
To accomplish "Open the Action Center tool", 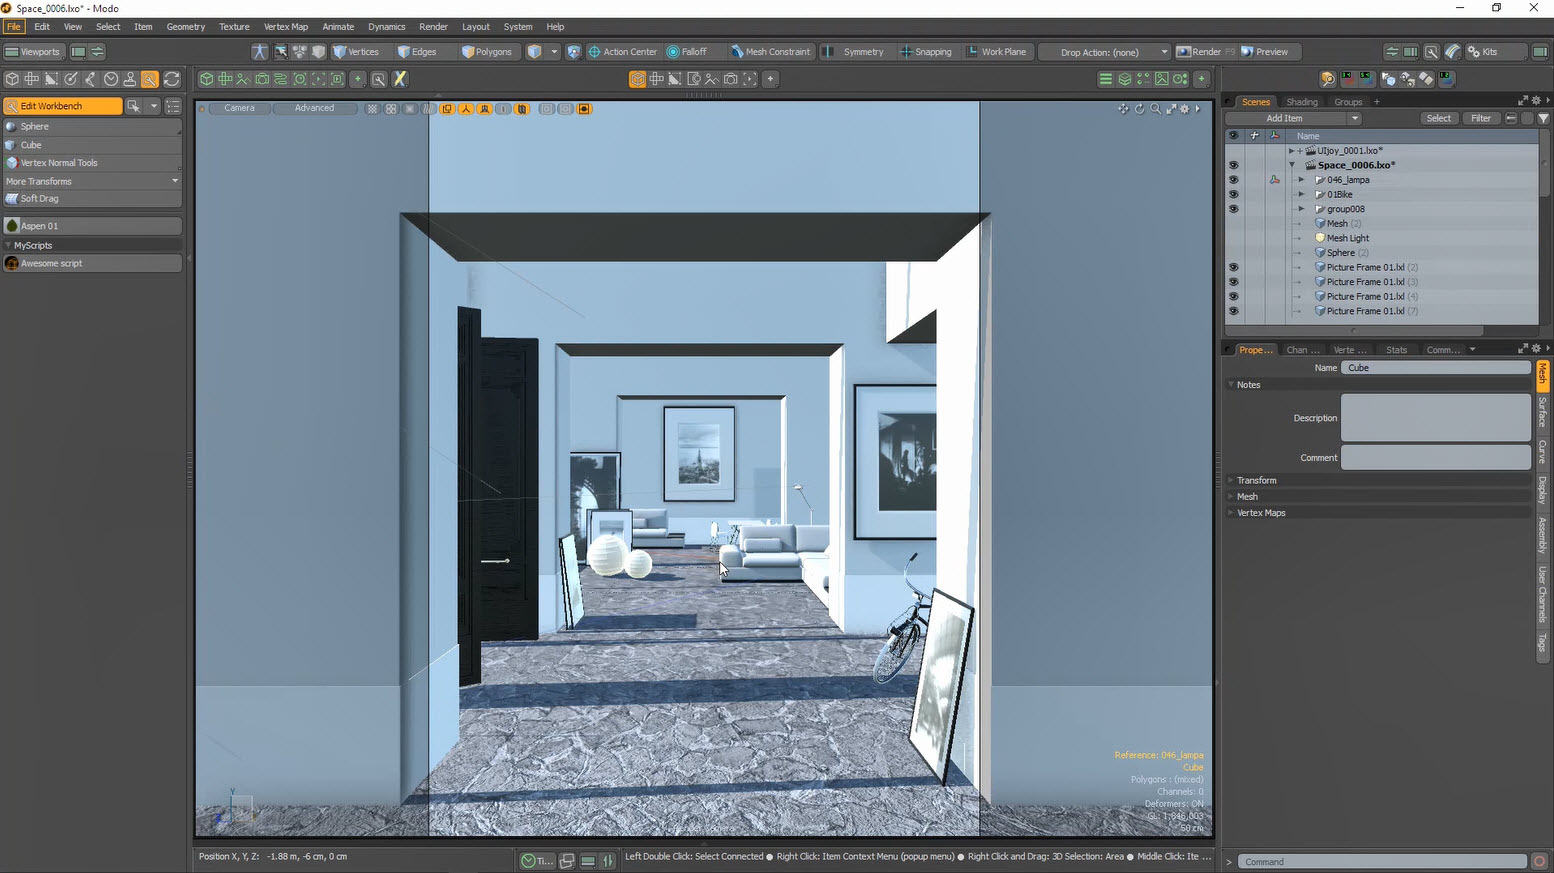I will pyautogui.click(x=622, y=52).
